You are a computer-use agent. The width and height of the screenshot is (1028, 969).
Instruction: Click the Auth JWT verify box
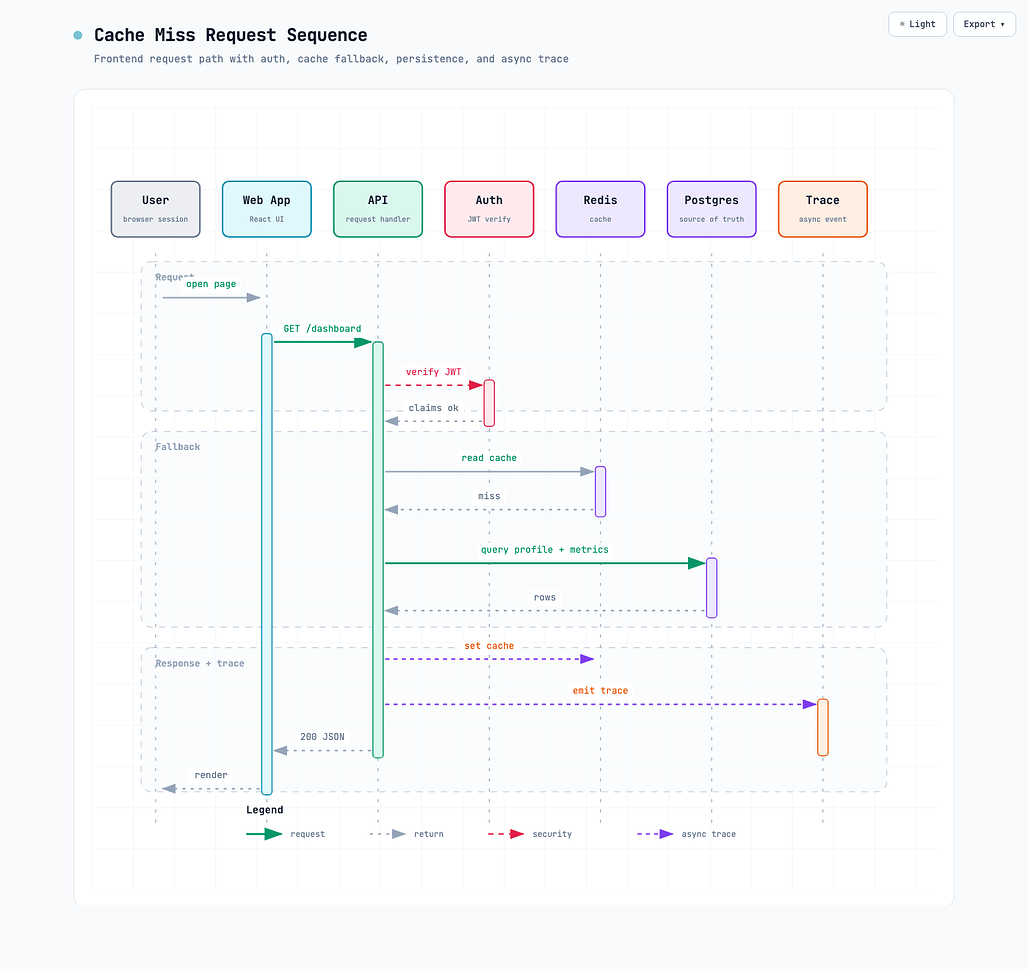(489, 209)
